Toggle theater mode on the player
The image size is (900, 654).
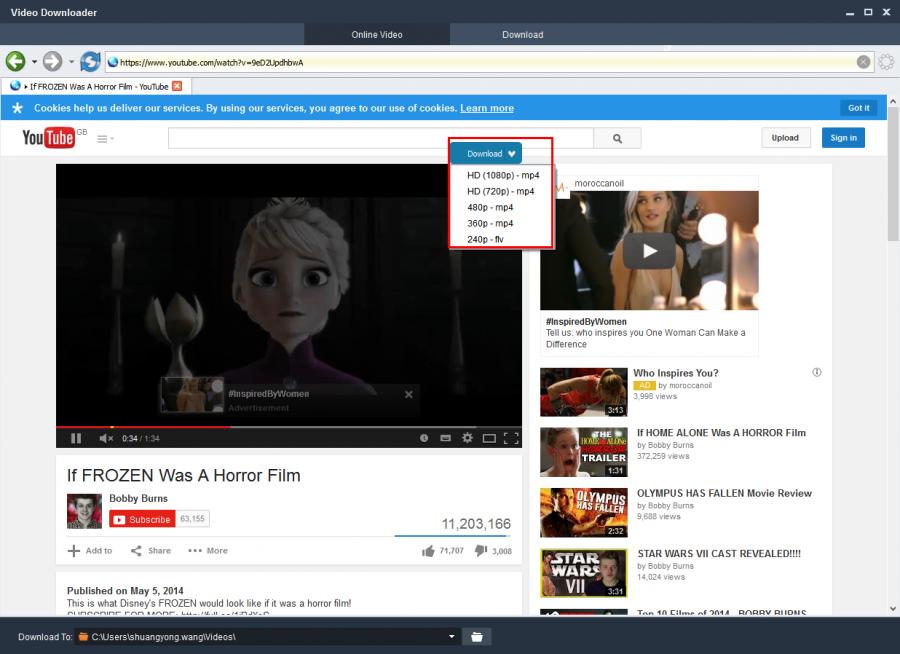click(x=489, y=438)
